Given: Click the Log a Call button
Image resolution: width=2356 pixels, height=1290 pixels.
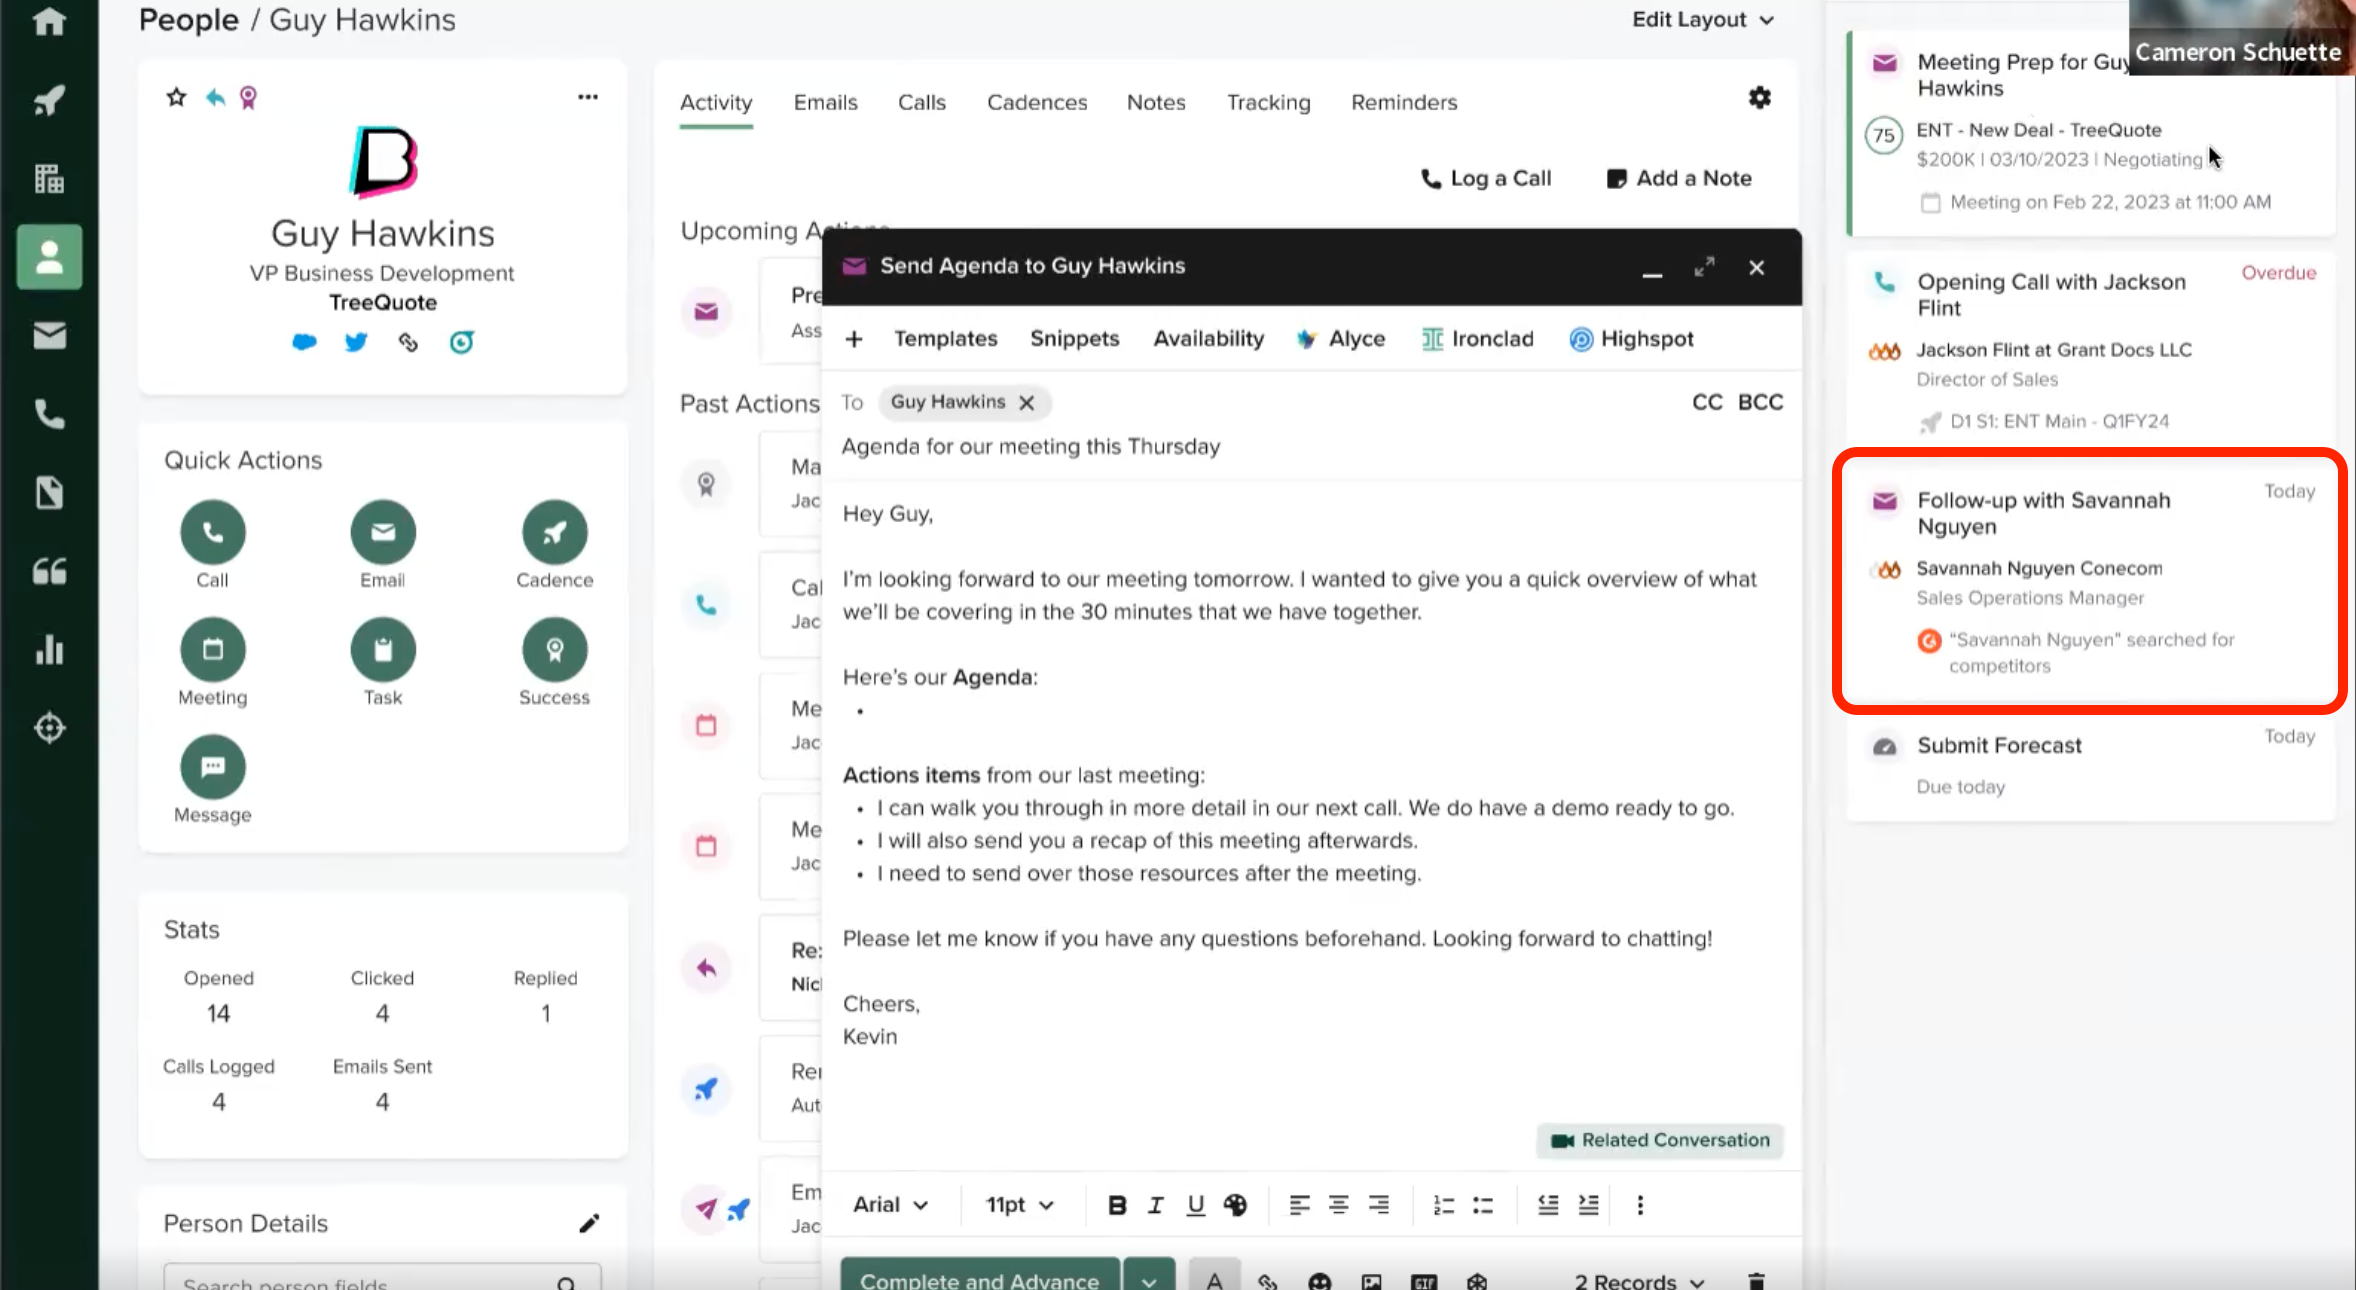Looking at the screenshot, I should (1485, 178).
